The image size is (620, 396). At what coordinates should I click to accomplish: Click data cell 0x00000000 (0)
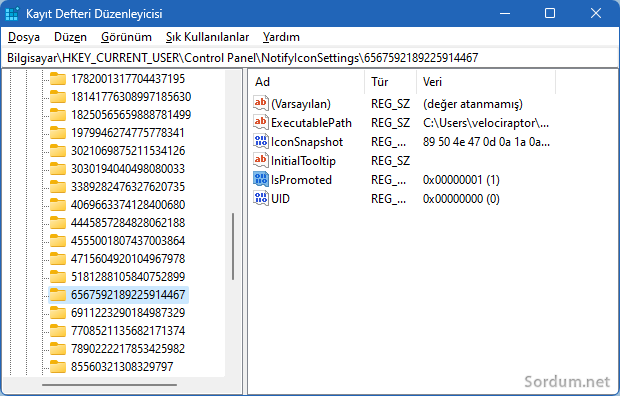point(461,199)
